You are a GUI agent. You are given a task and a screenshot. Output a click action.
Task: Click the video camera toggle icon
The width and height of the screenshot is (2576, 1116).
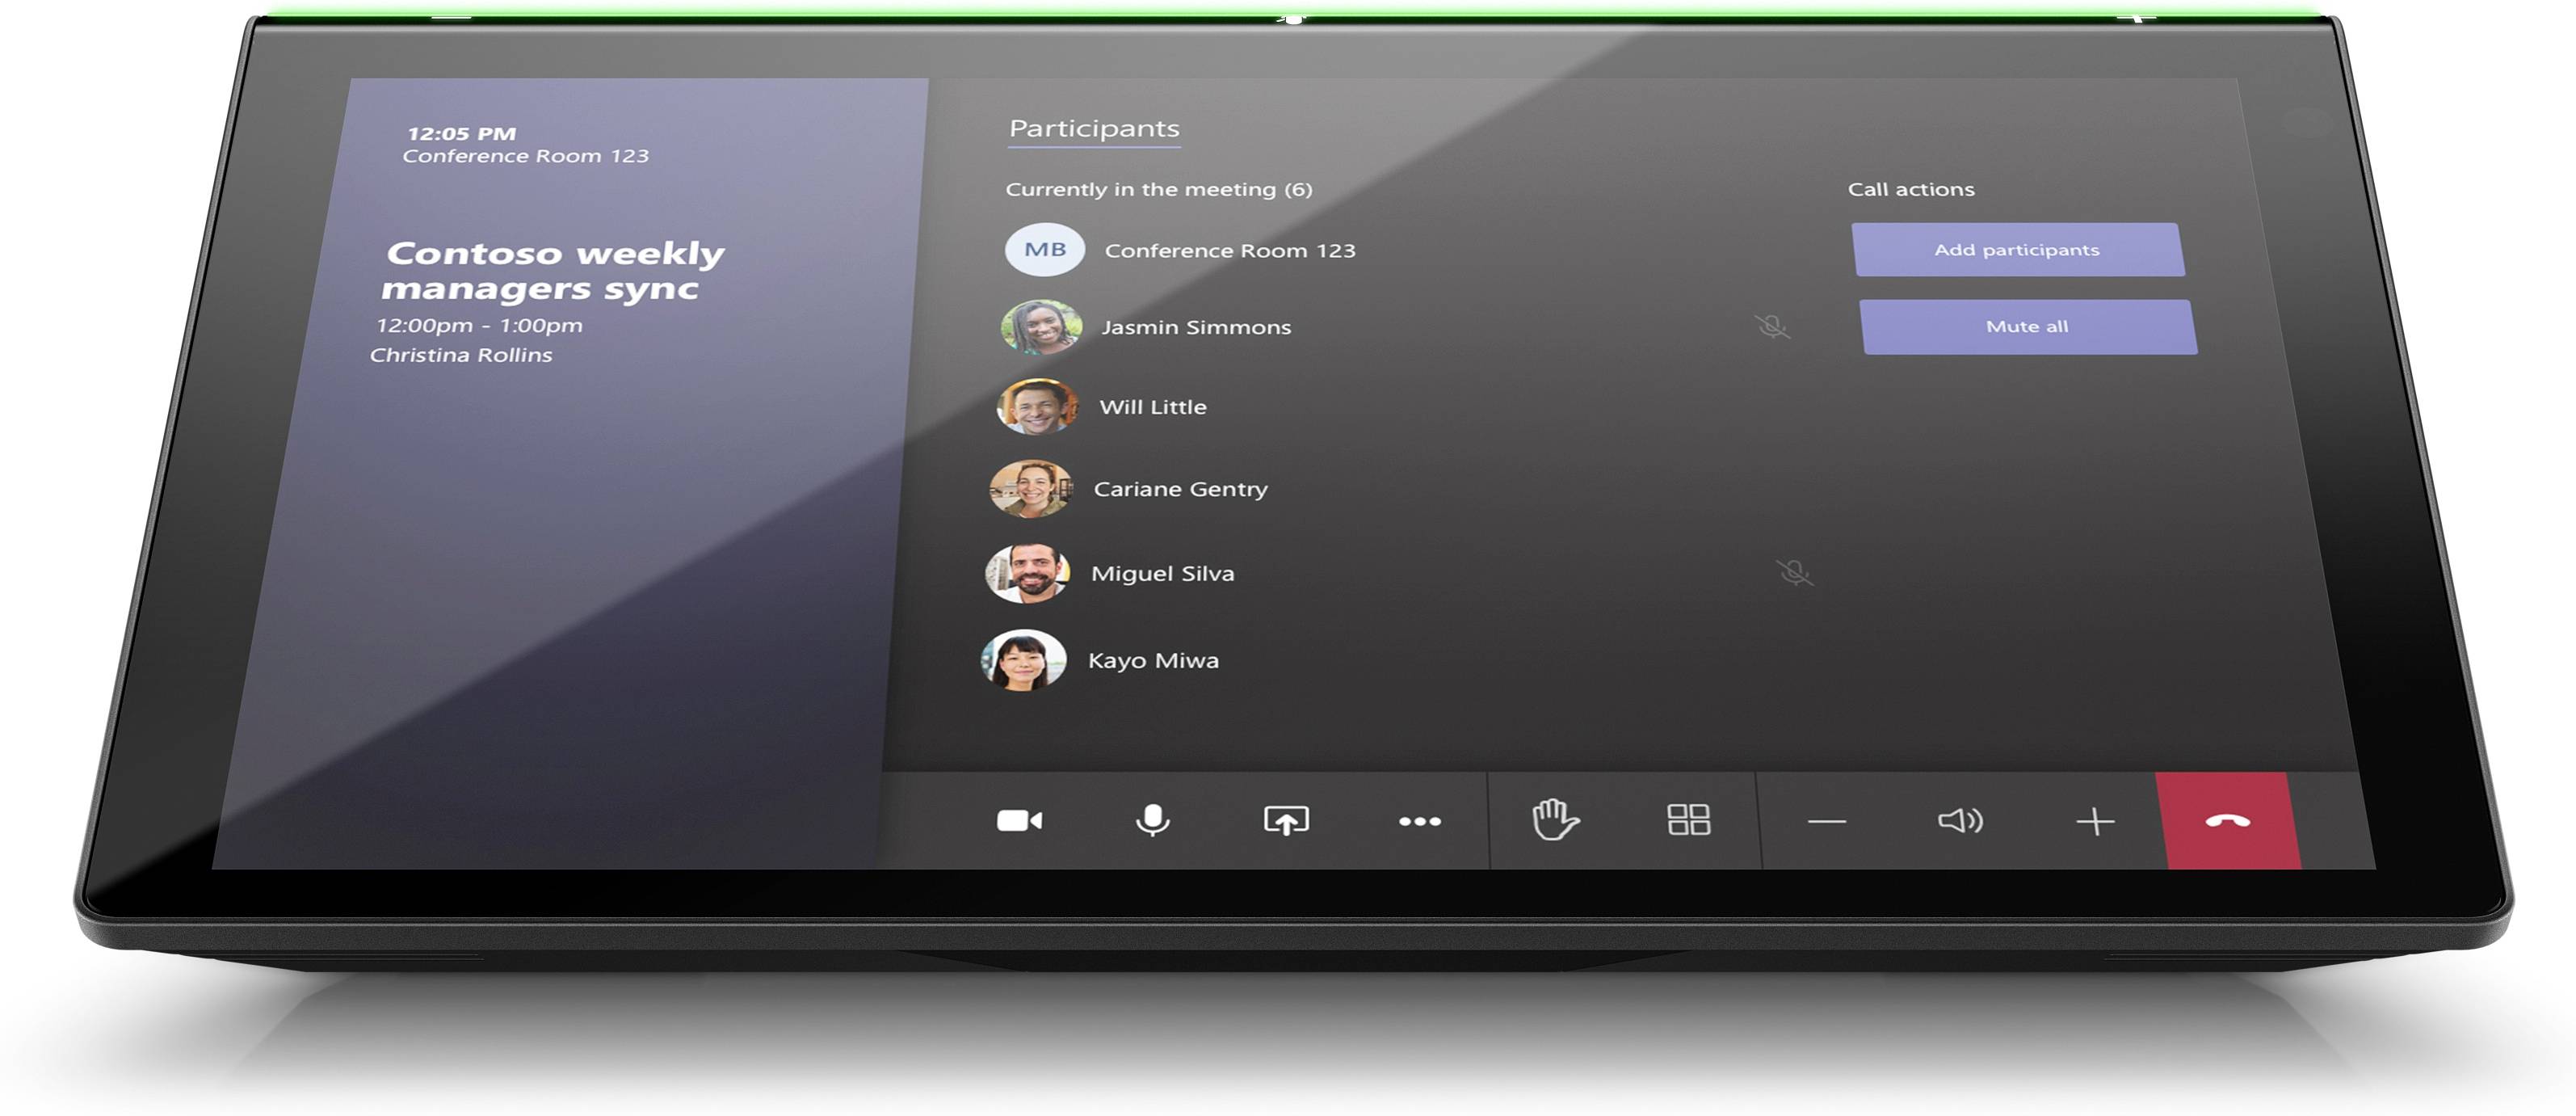(x=1011, y=819)
